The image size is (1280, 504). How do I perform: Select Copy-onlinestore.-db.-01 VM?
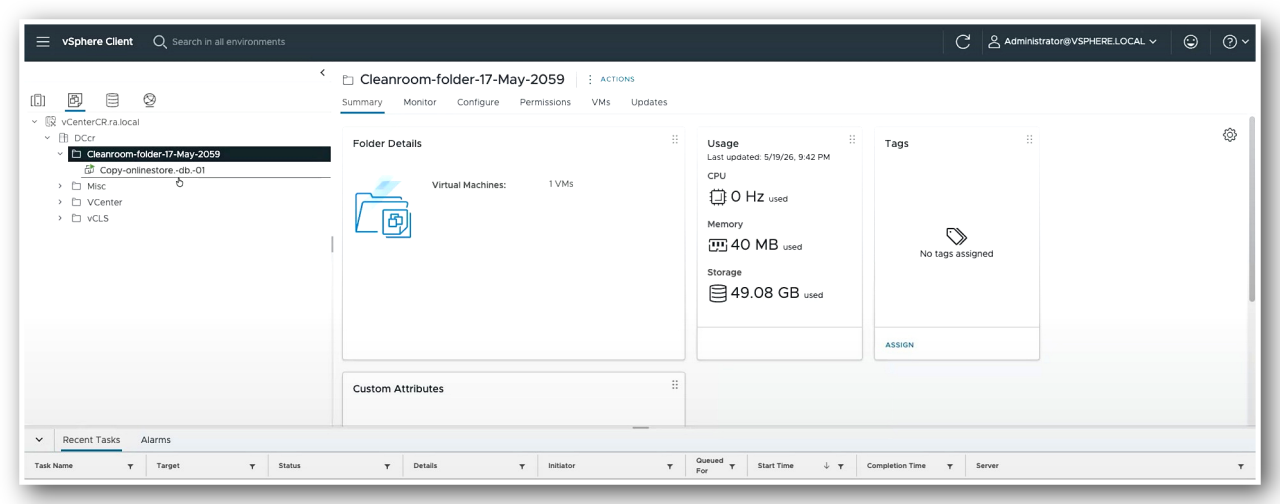(153, 170)
